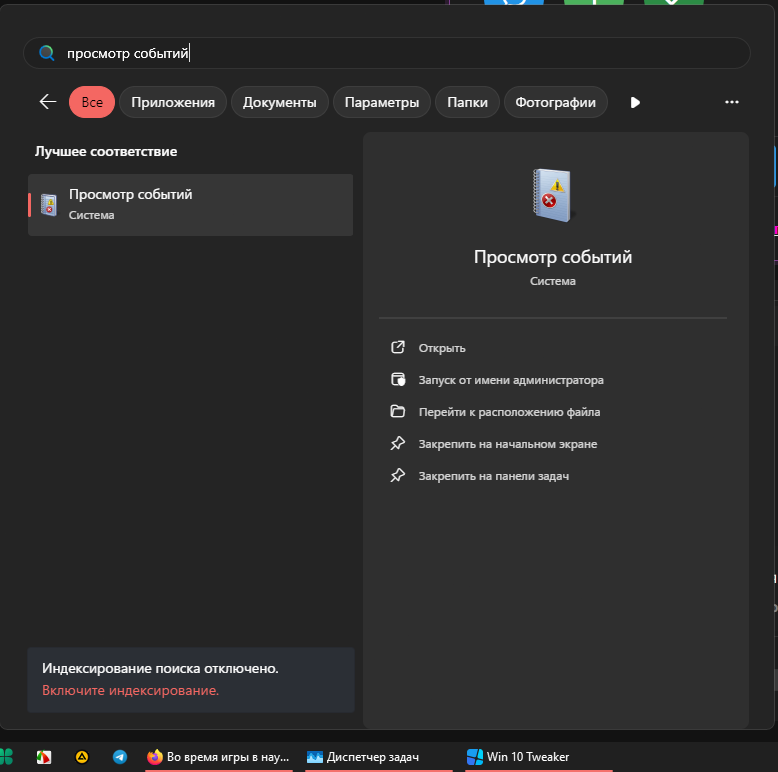Click the search text input field
This screenshot has height=772, width=778.
(x=400, y=53)
